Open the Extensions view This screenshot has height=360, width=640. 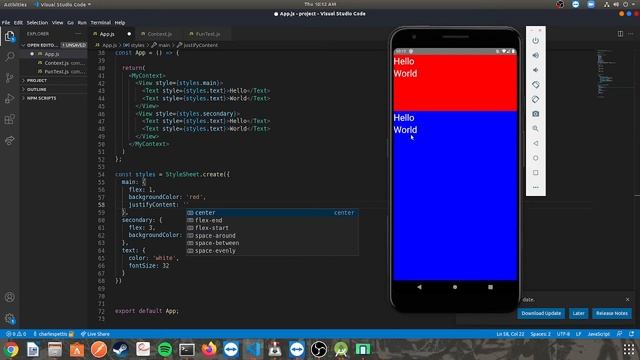click(x=10, y=120)
